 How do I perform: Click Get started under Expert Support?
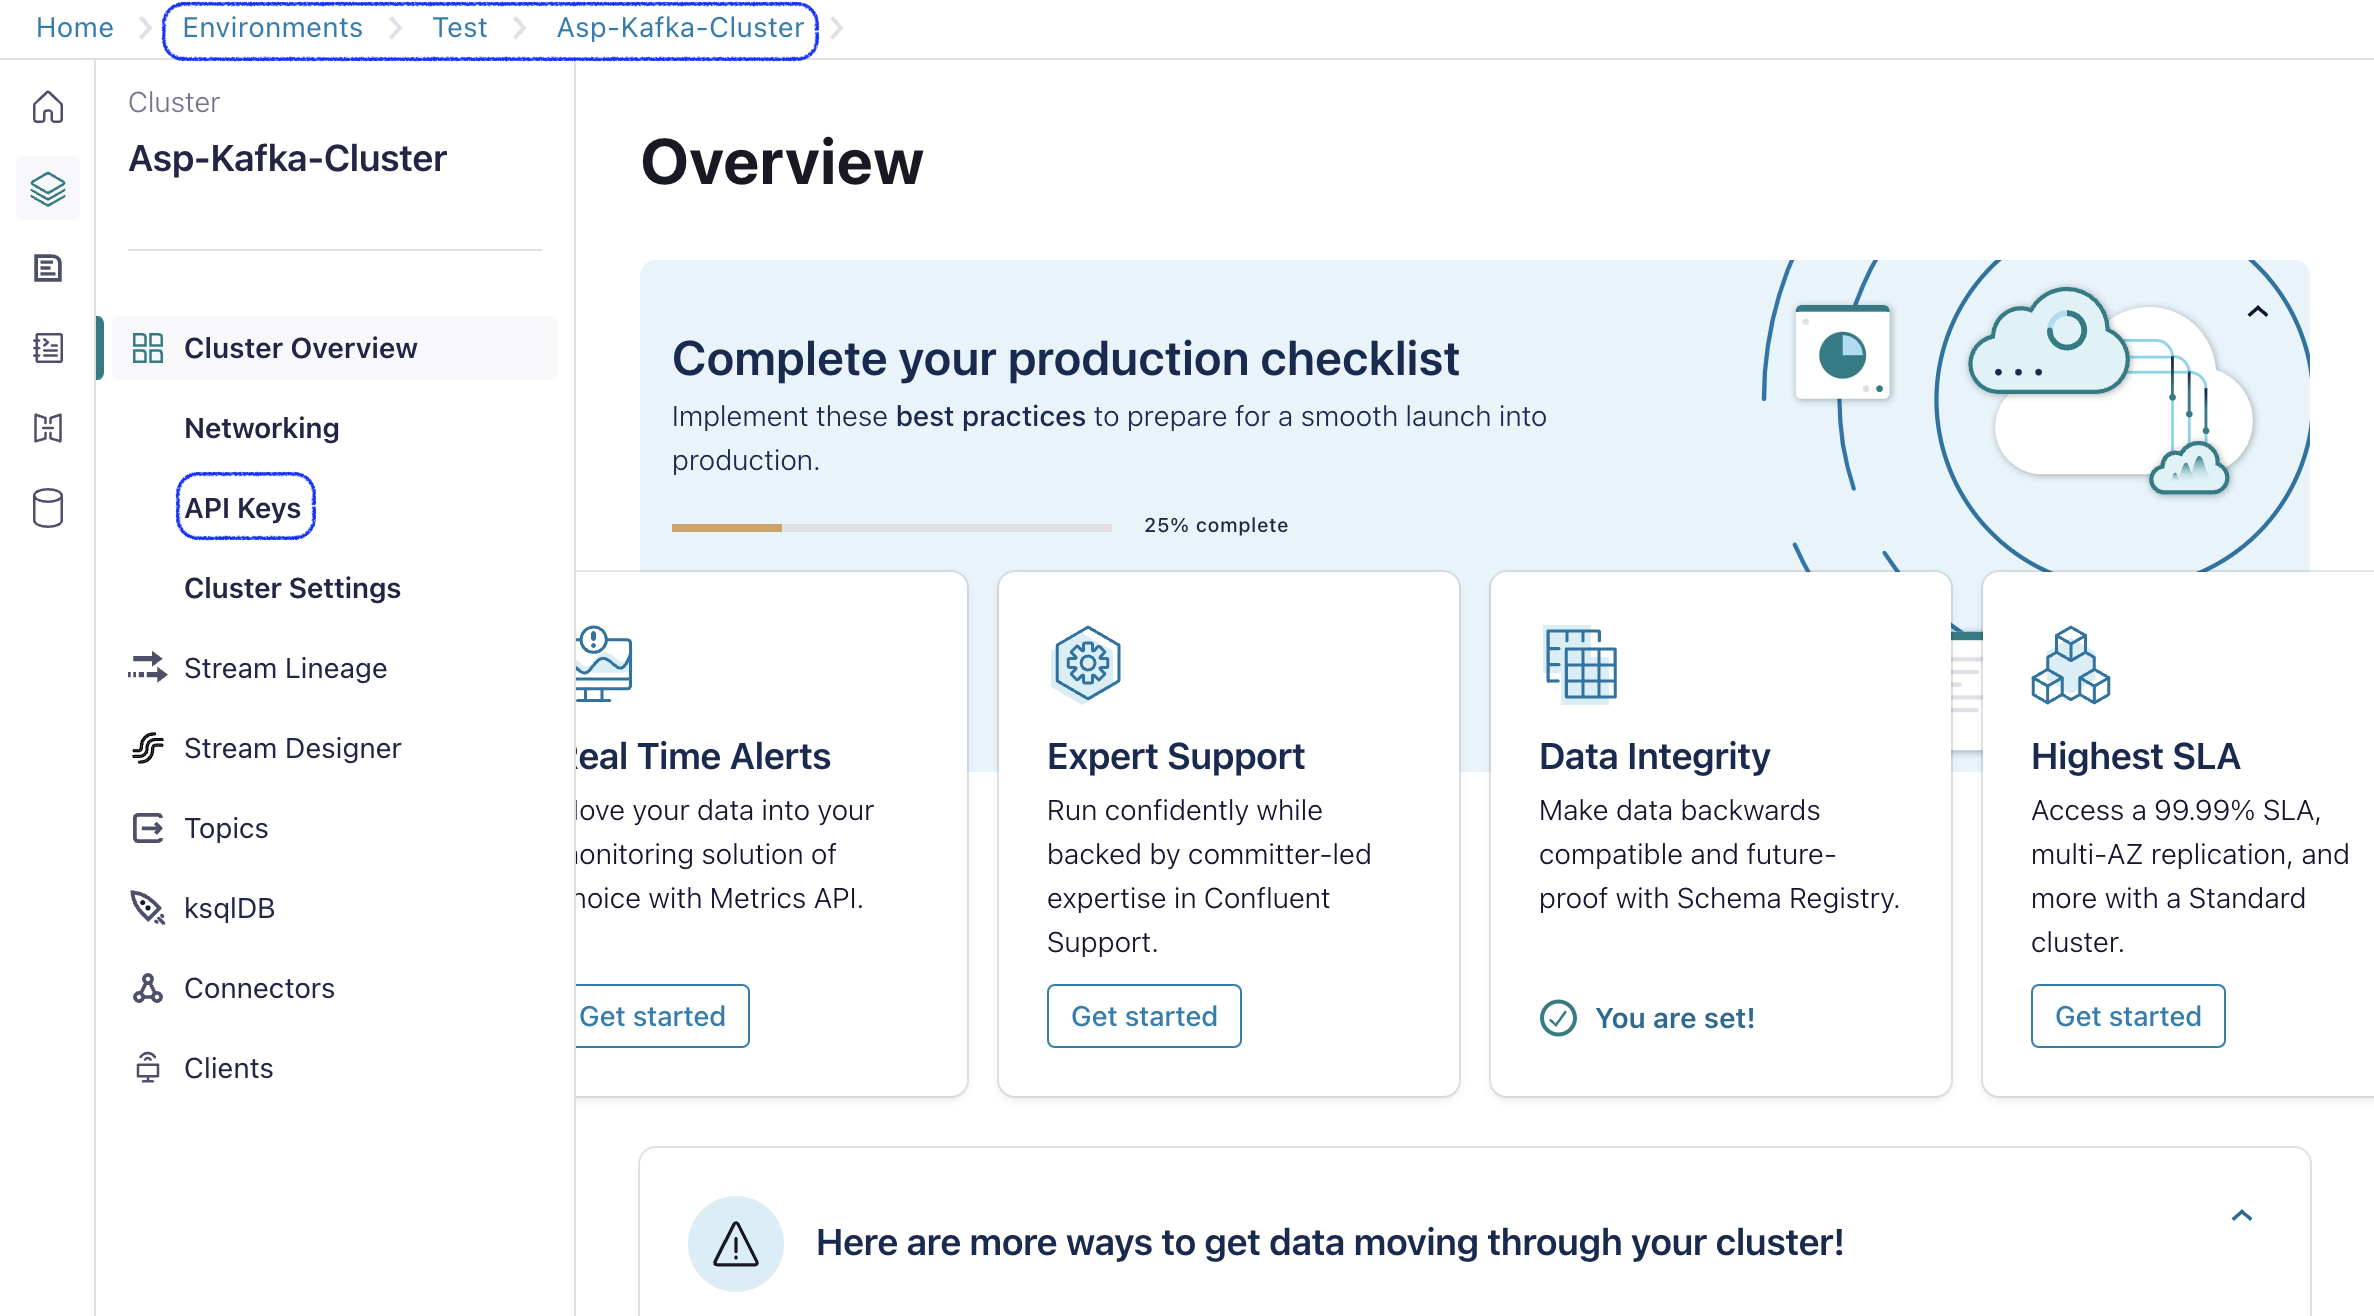pos(1144,1016)
